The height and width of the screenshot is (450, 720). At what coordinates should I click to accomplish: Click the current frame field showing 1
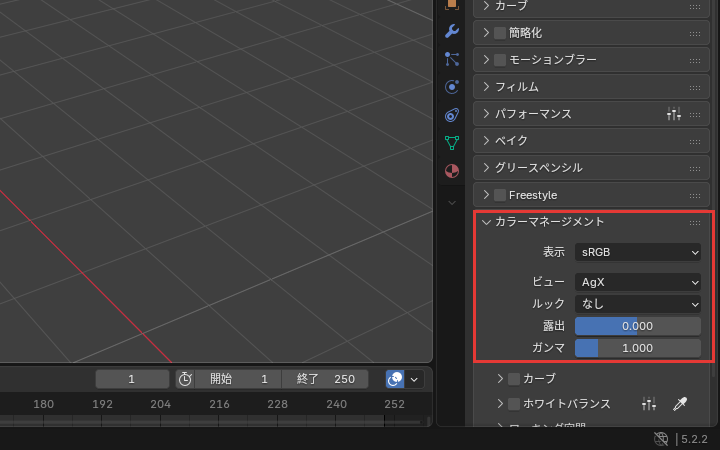(x=132, y=379)
